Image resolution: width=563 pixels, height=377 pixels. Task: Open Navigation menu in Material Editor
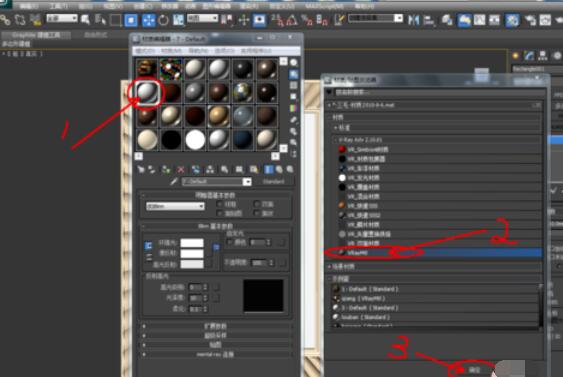pos(198,51)
